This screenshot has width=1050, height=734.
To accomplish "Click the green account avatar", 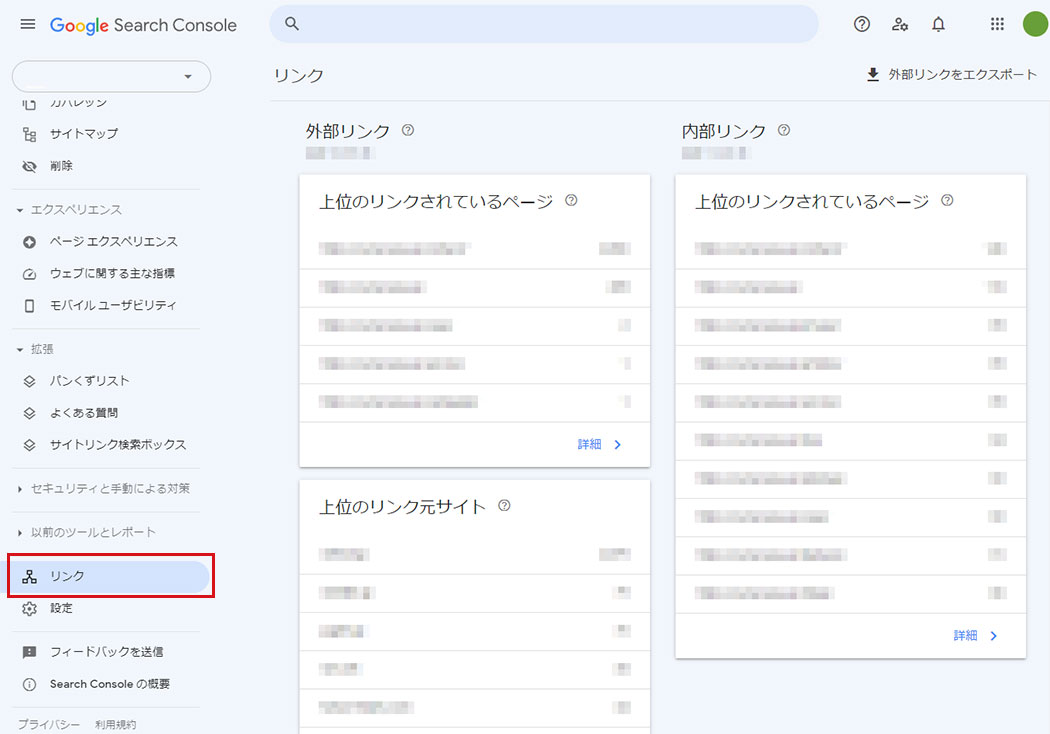I will tap(1035, 25).
